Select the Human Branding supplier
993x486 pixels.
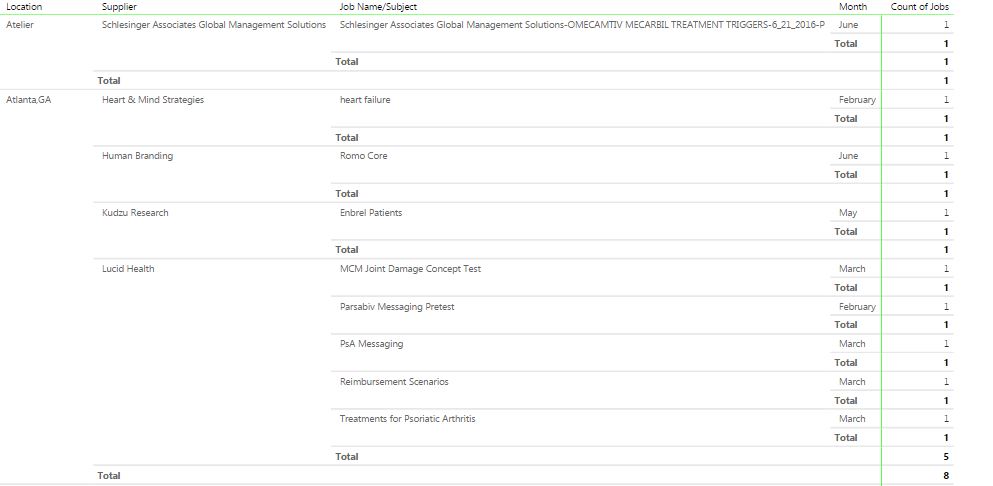tap(137, 156)
